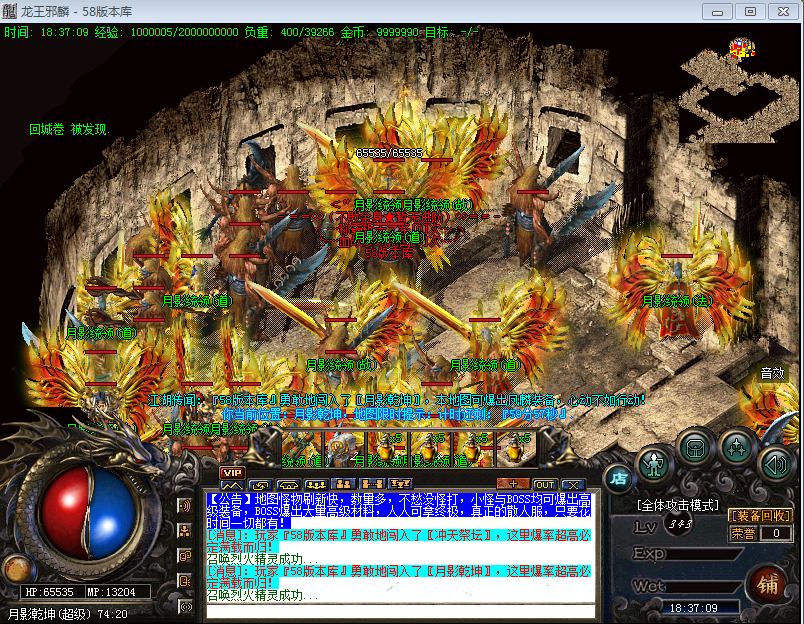Toggle the guild hierarchy chat side icon

(184, 531)
